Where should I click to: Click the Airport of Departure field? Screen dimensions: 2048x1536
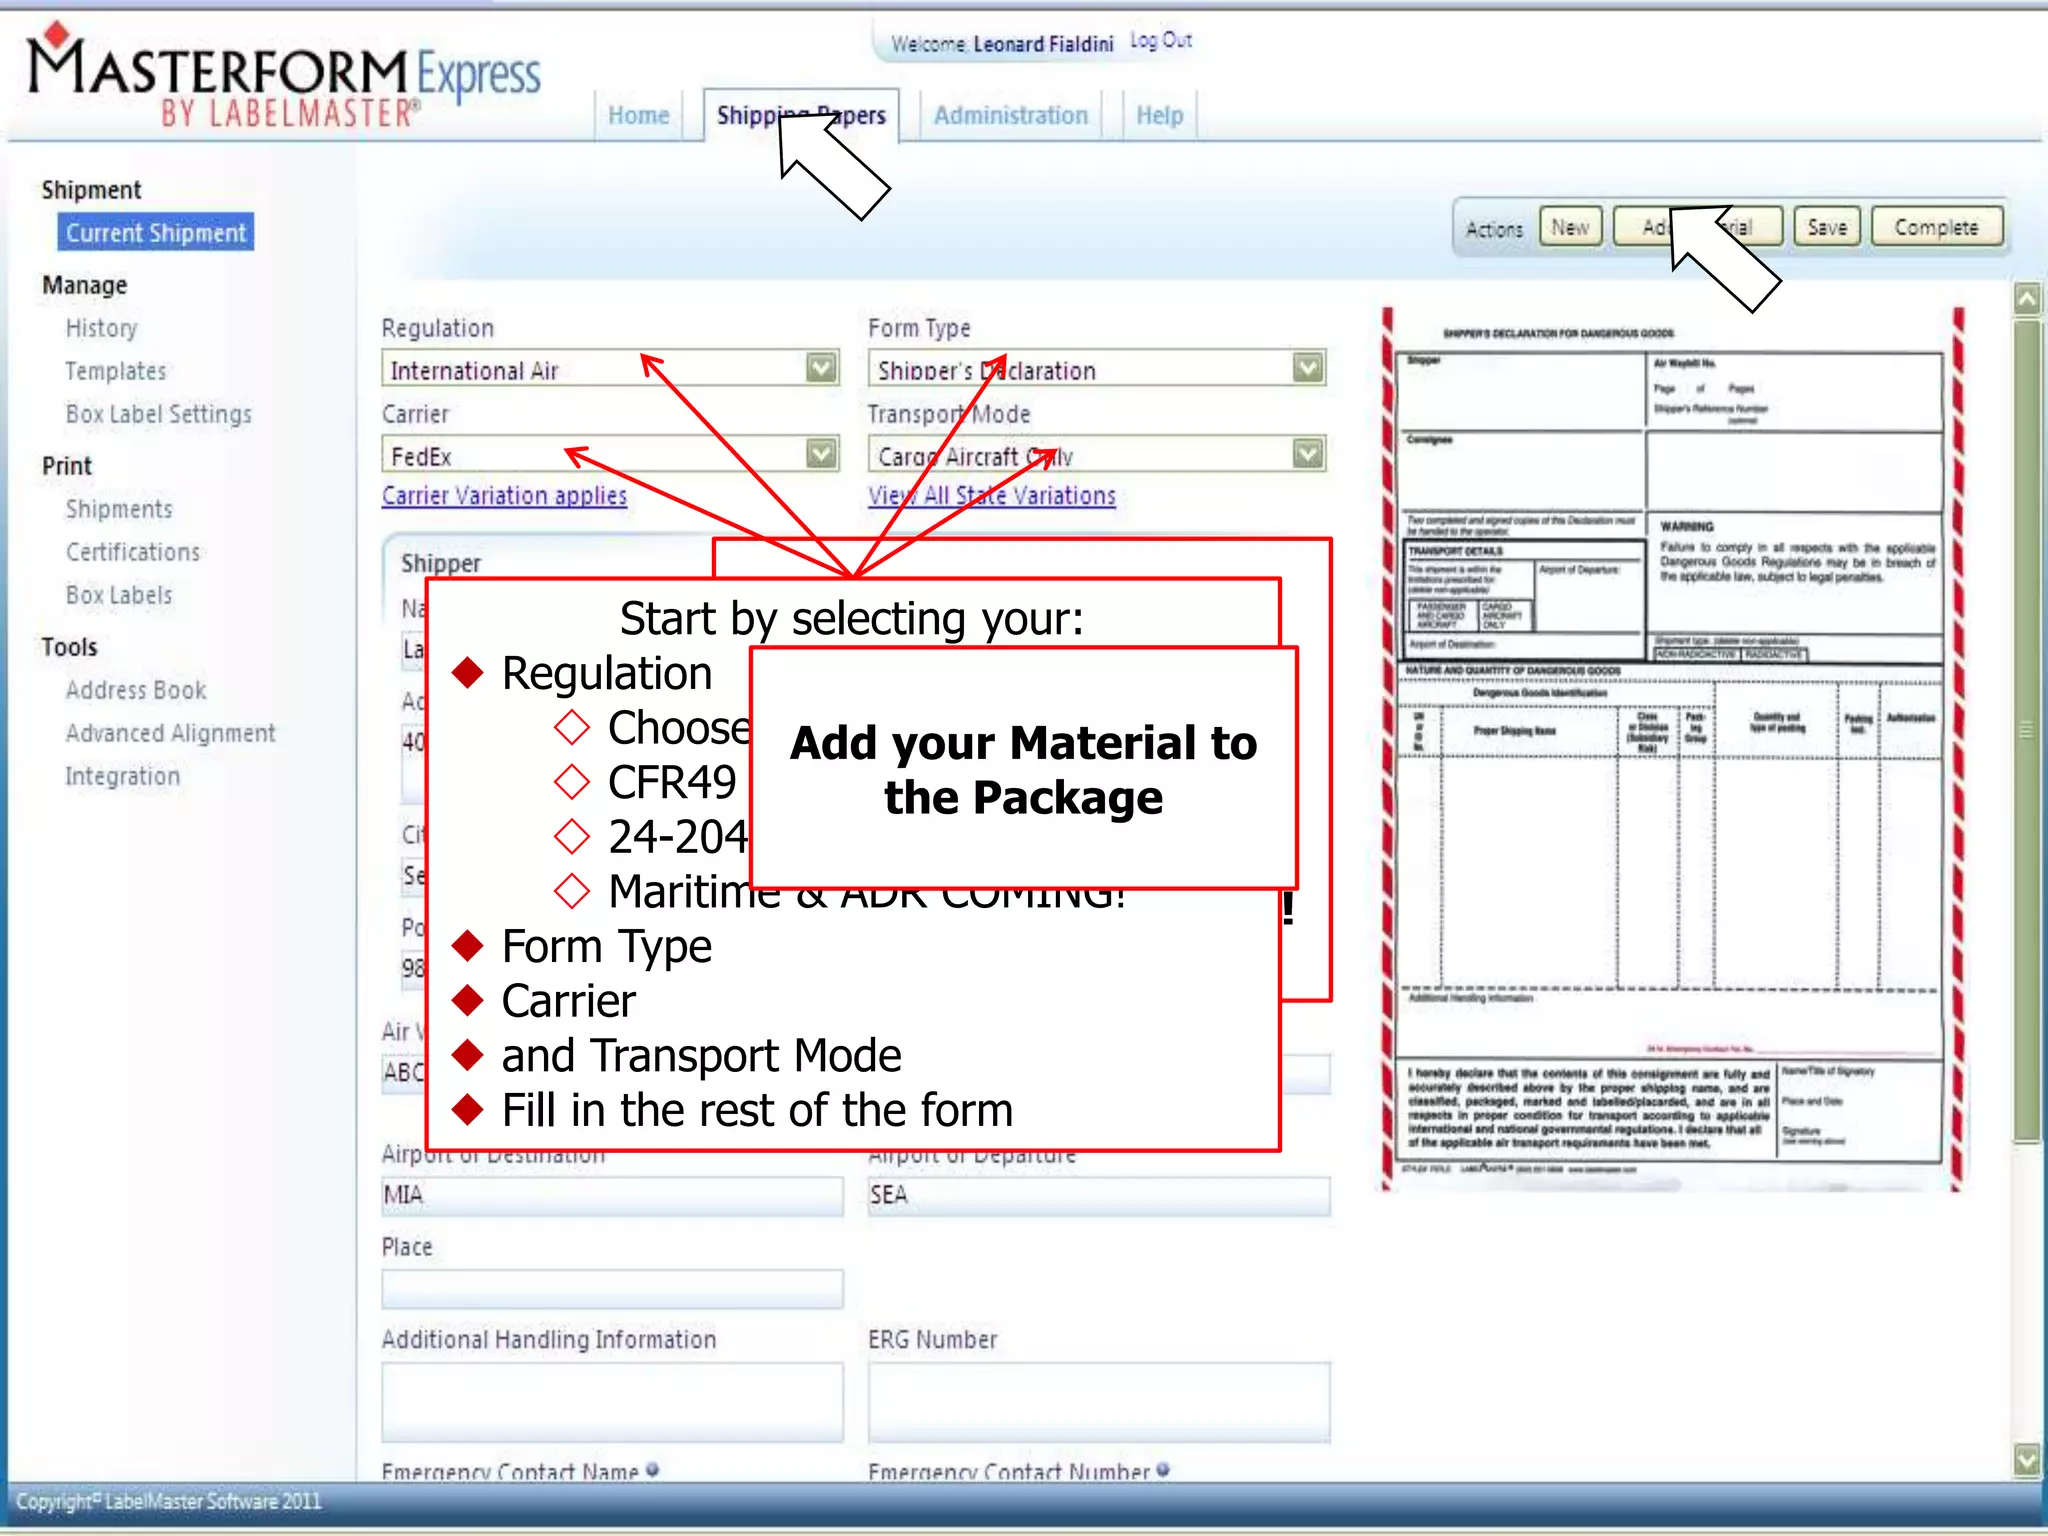click(x=1099, y=1196)
